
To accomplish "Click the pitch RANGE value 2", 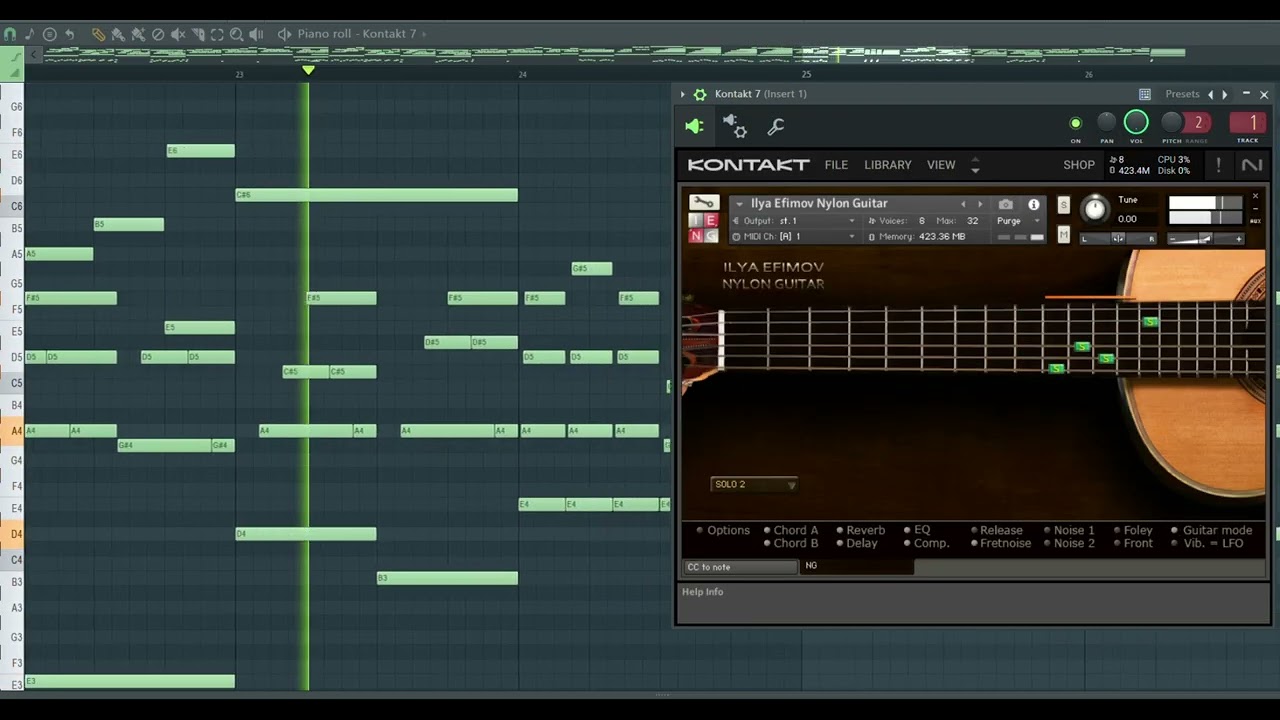I will coord(1198,123).
